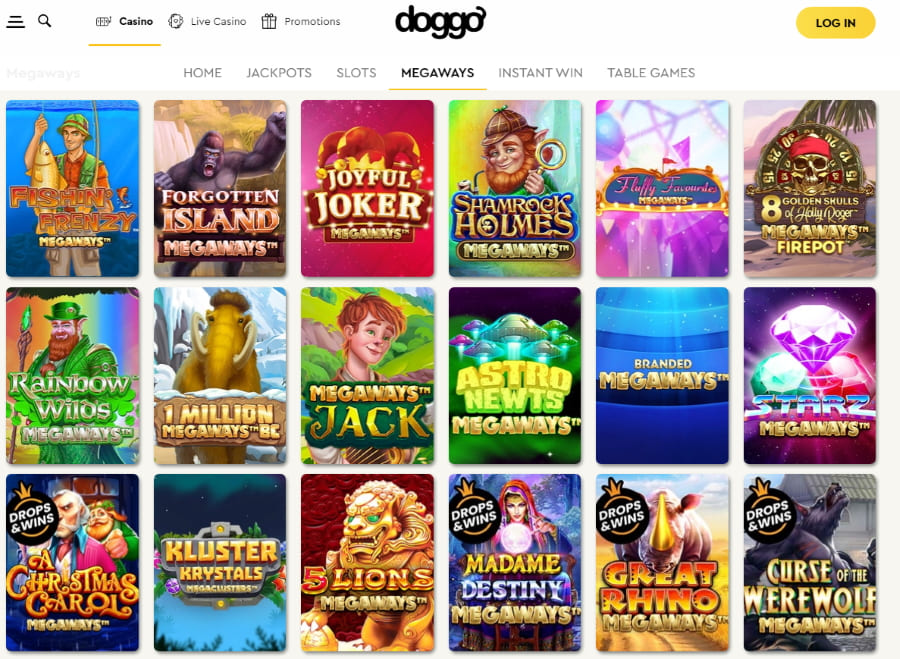900x659 pixels.
Task: Select the INSTANT WIN tab
Action: tap(540, 73)
